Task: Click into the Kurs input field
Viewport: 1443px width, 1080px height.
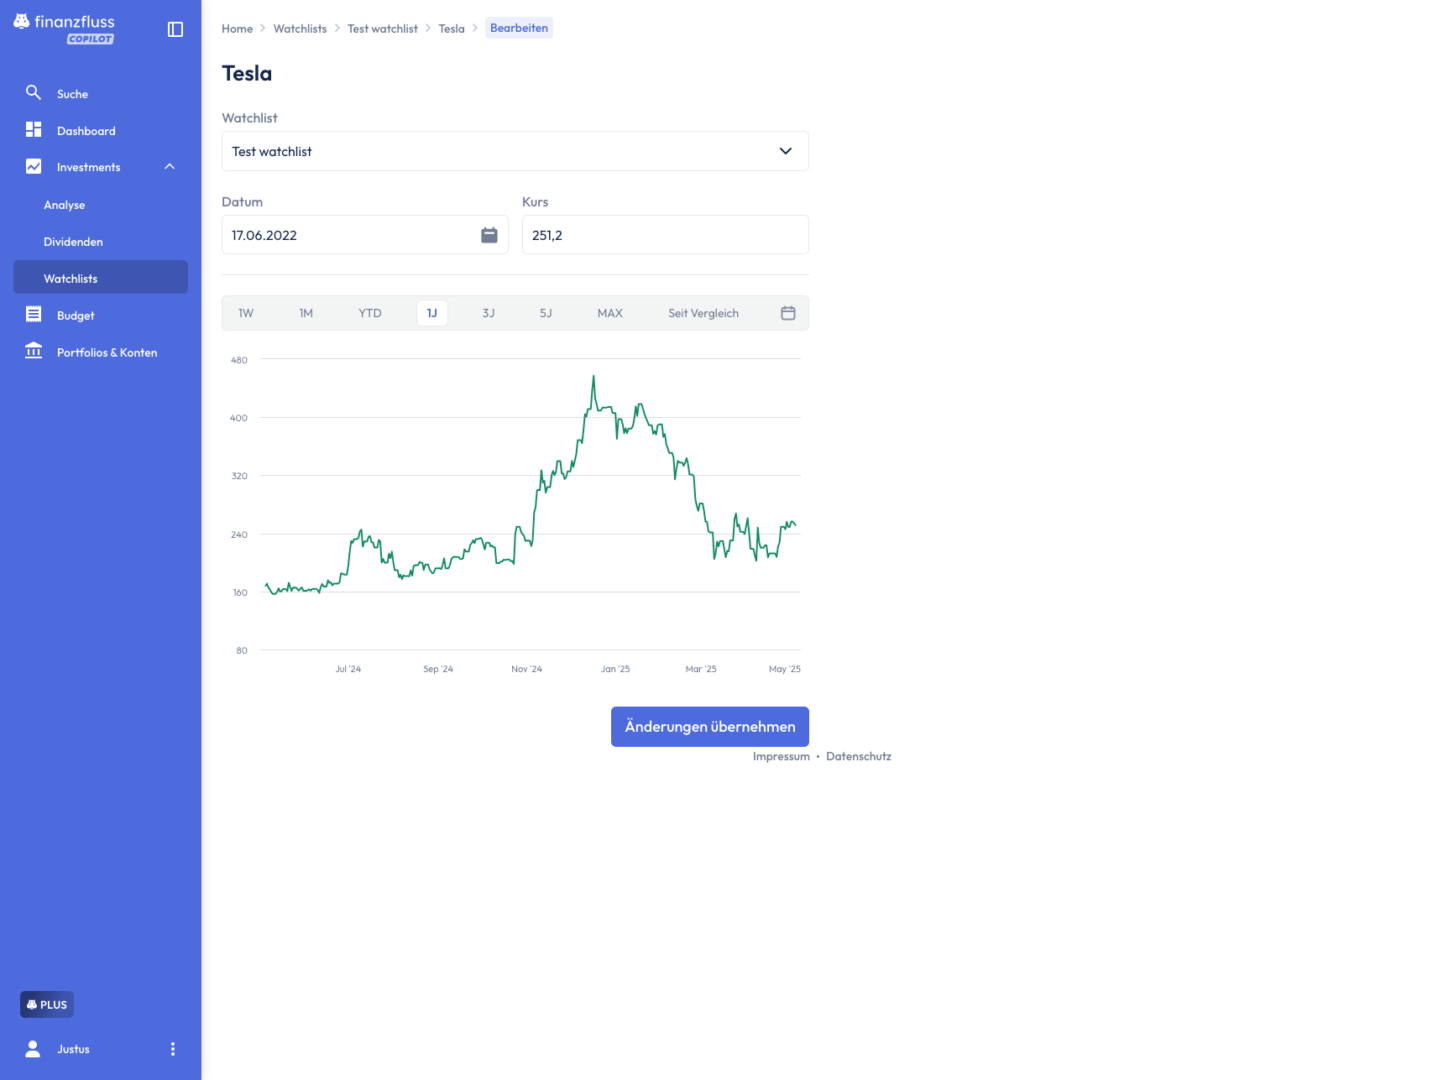Action: click(x=664, y=235)
